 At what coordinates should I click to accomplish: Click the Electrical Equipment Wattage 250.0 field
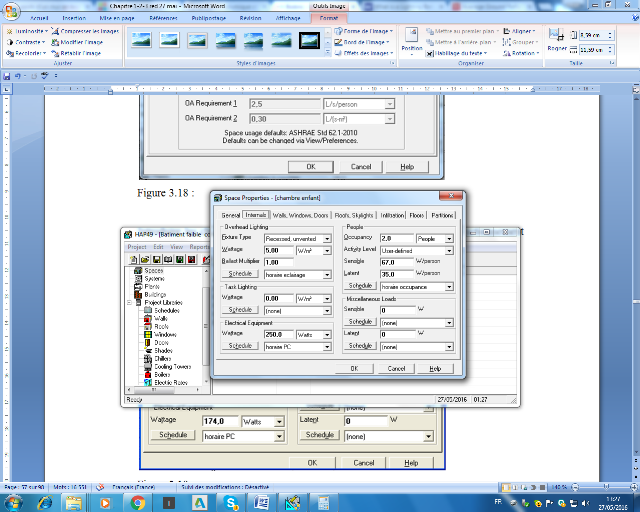click(278, 334)
